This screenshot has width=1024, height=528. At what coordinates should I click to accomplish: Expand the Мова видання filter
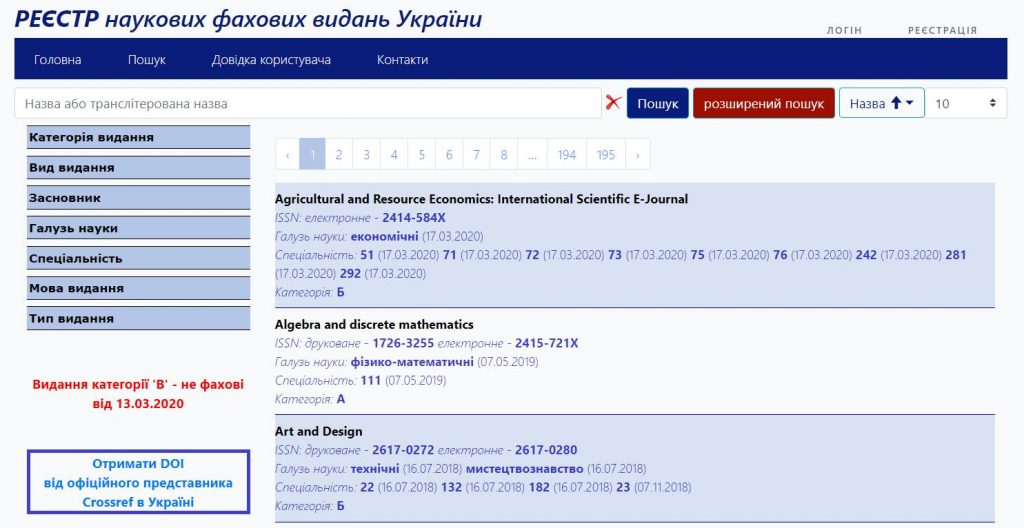[x=138, y=288]
